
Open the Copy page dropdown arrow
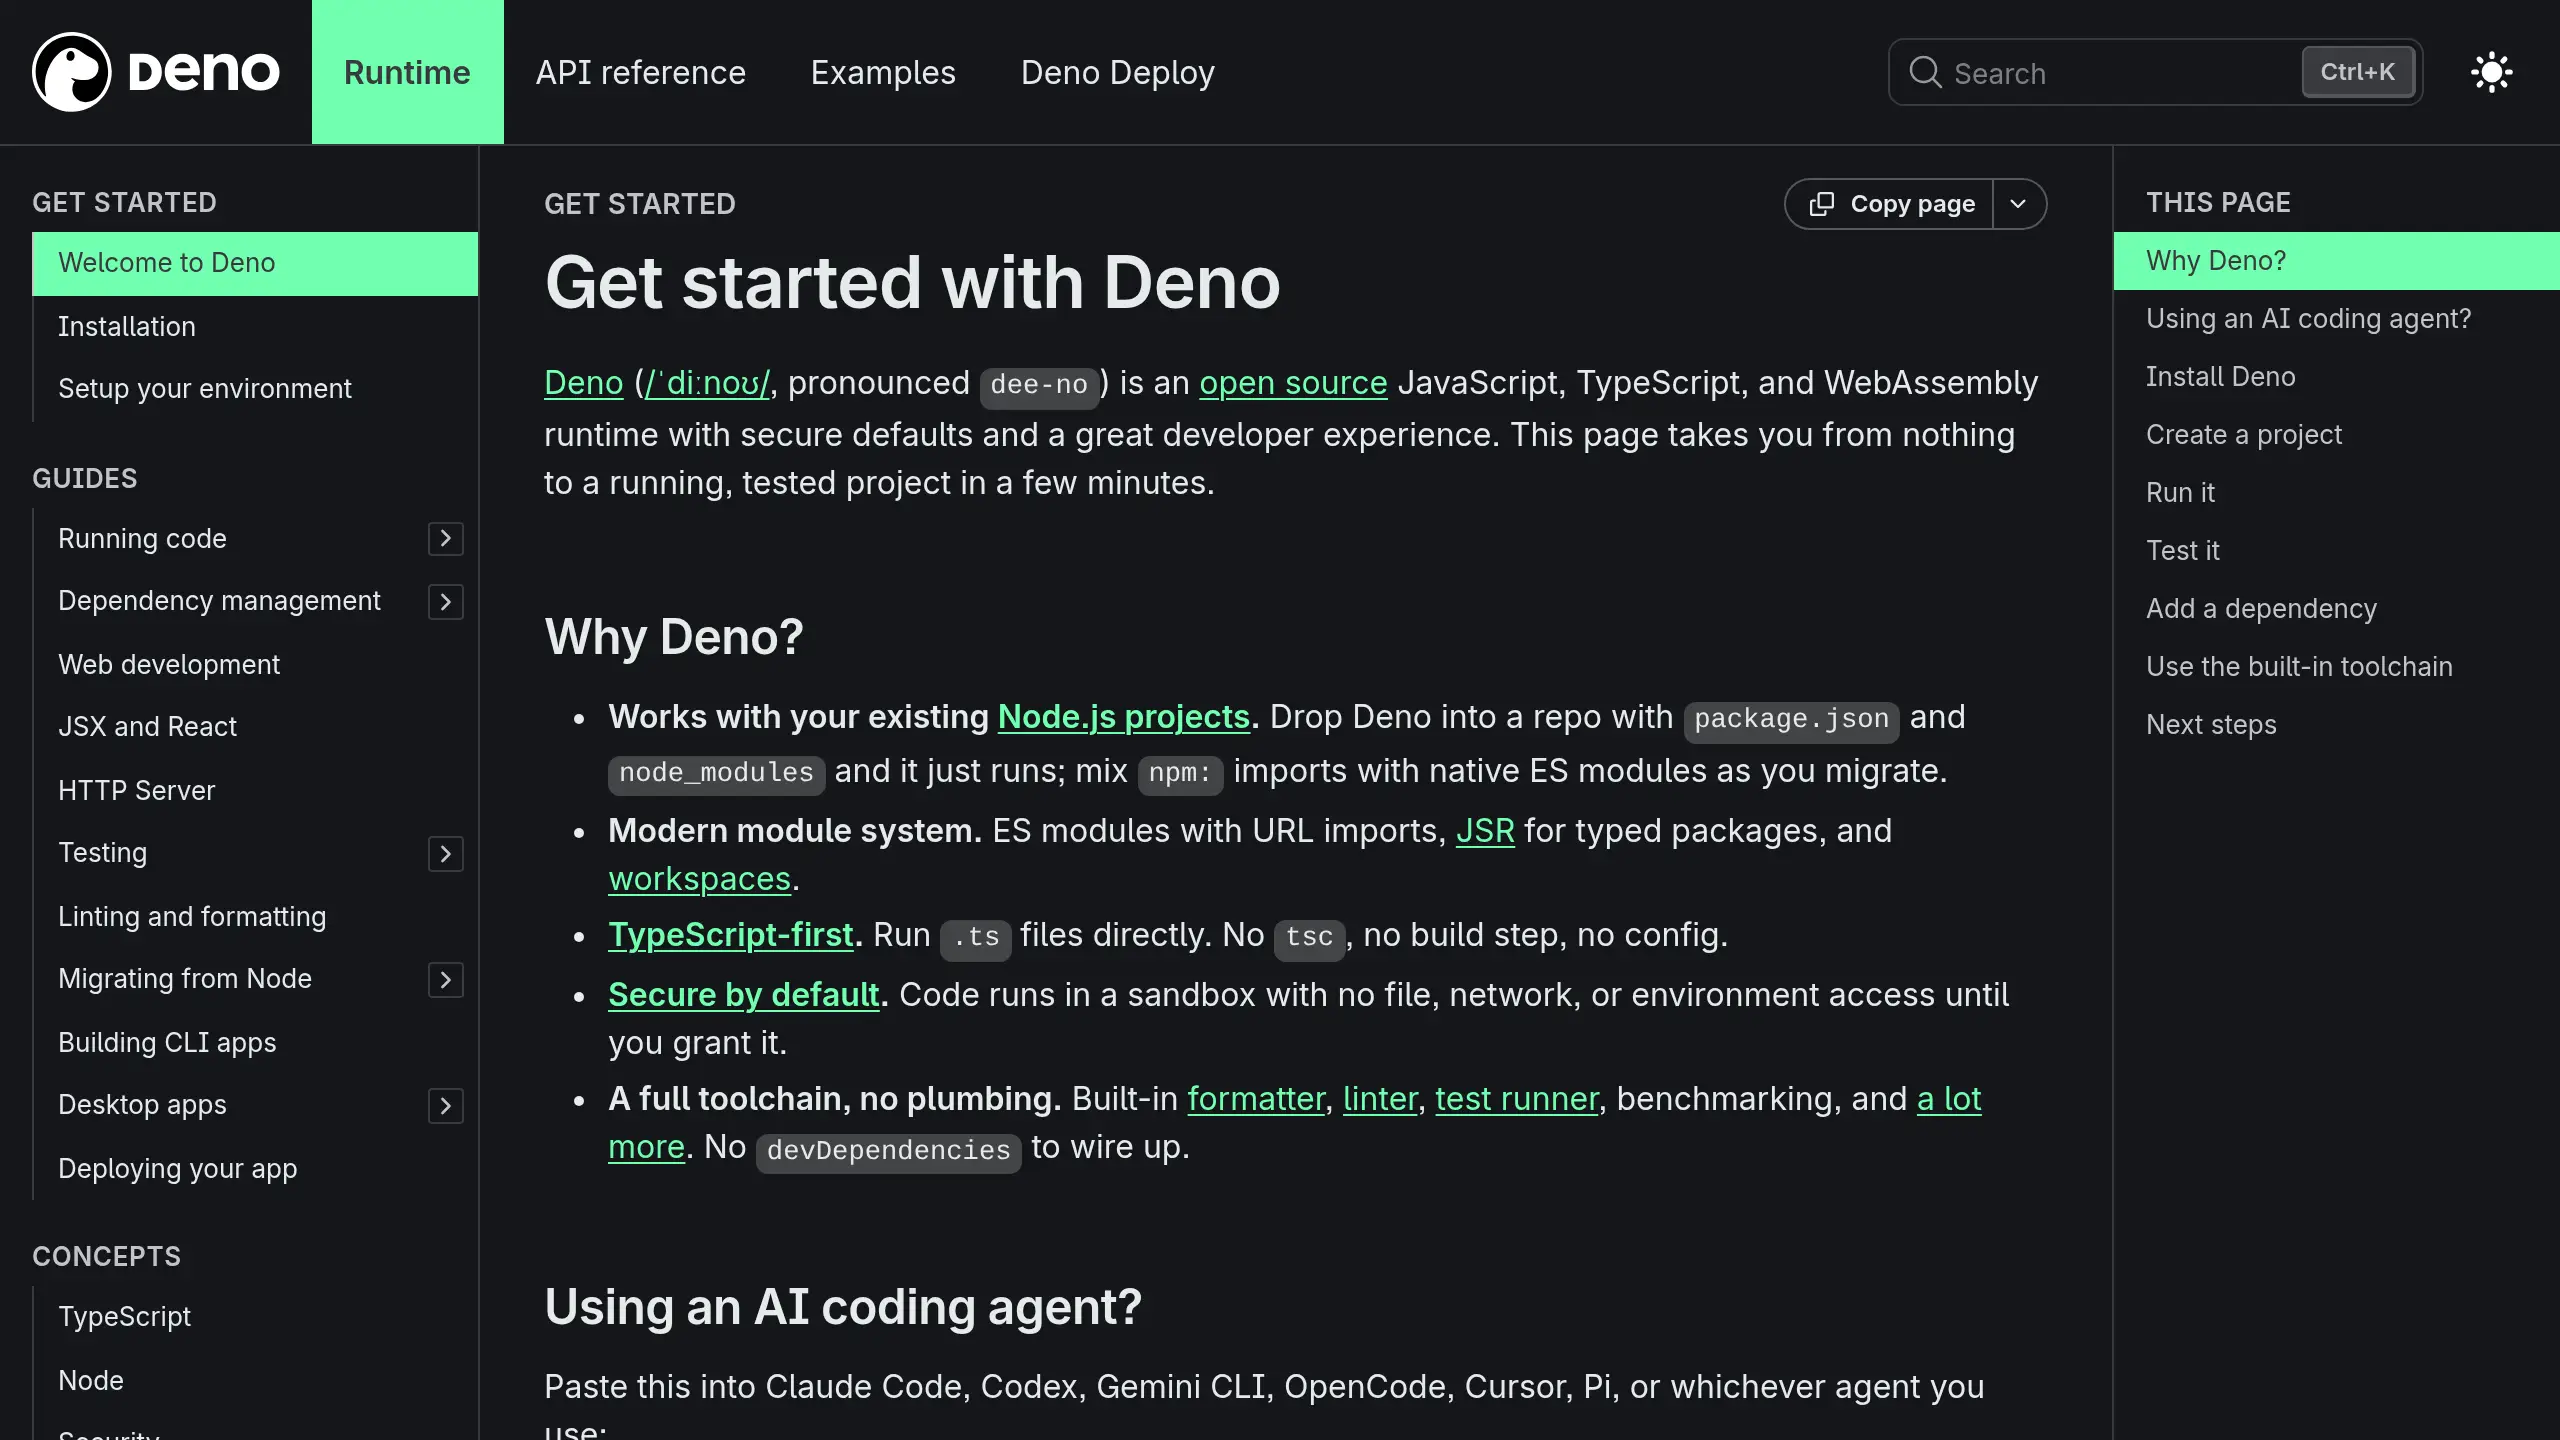[x=2018, y=204]
